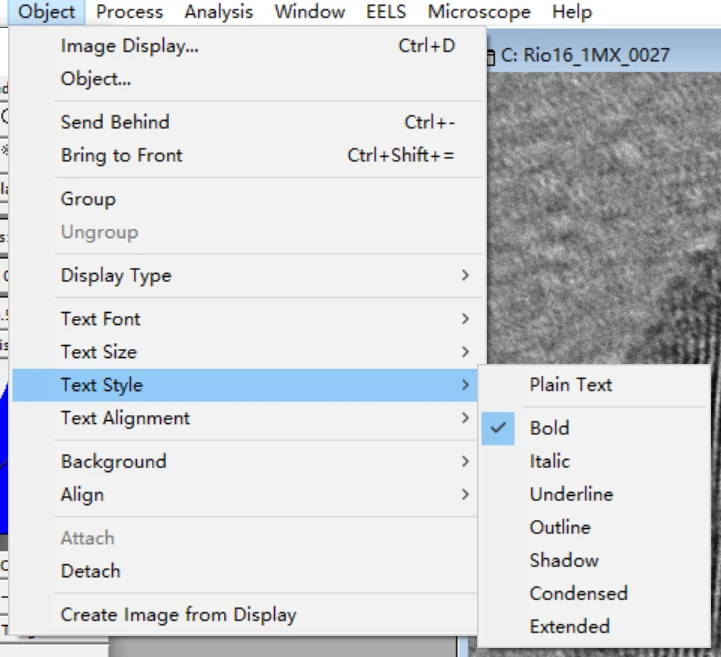
Task: Toggle the checked Bold text style
Action: (549, 428)
